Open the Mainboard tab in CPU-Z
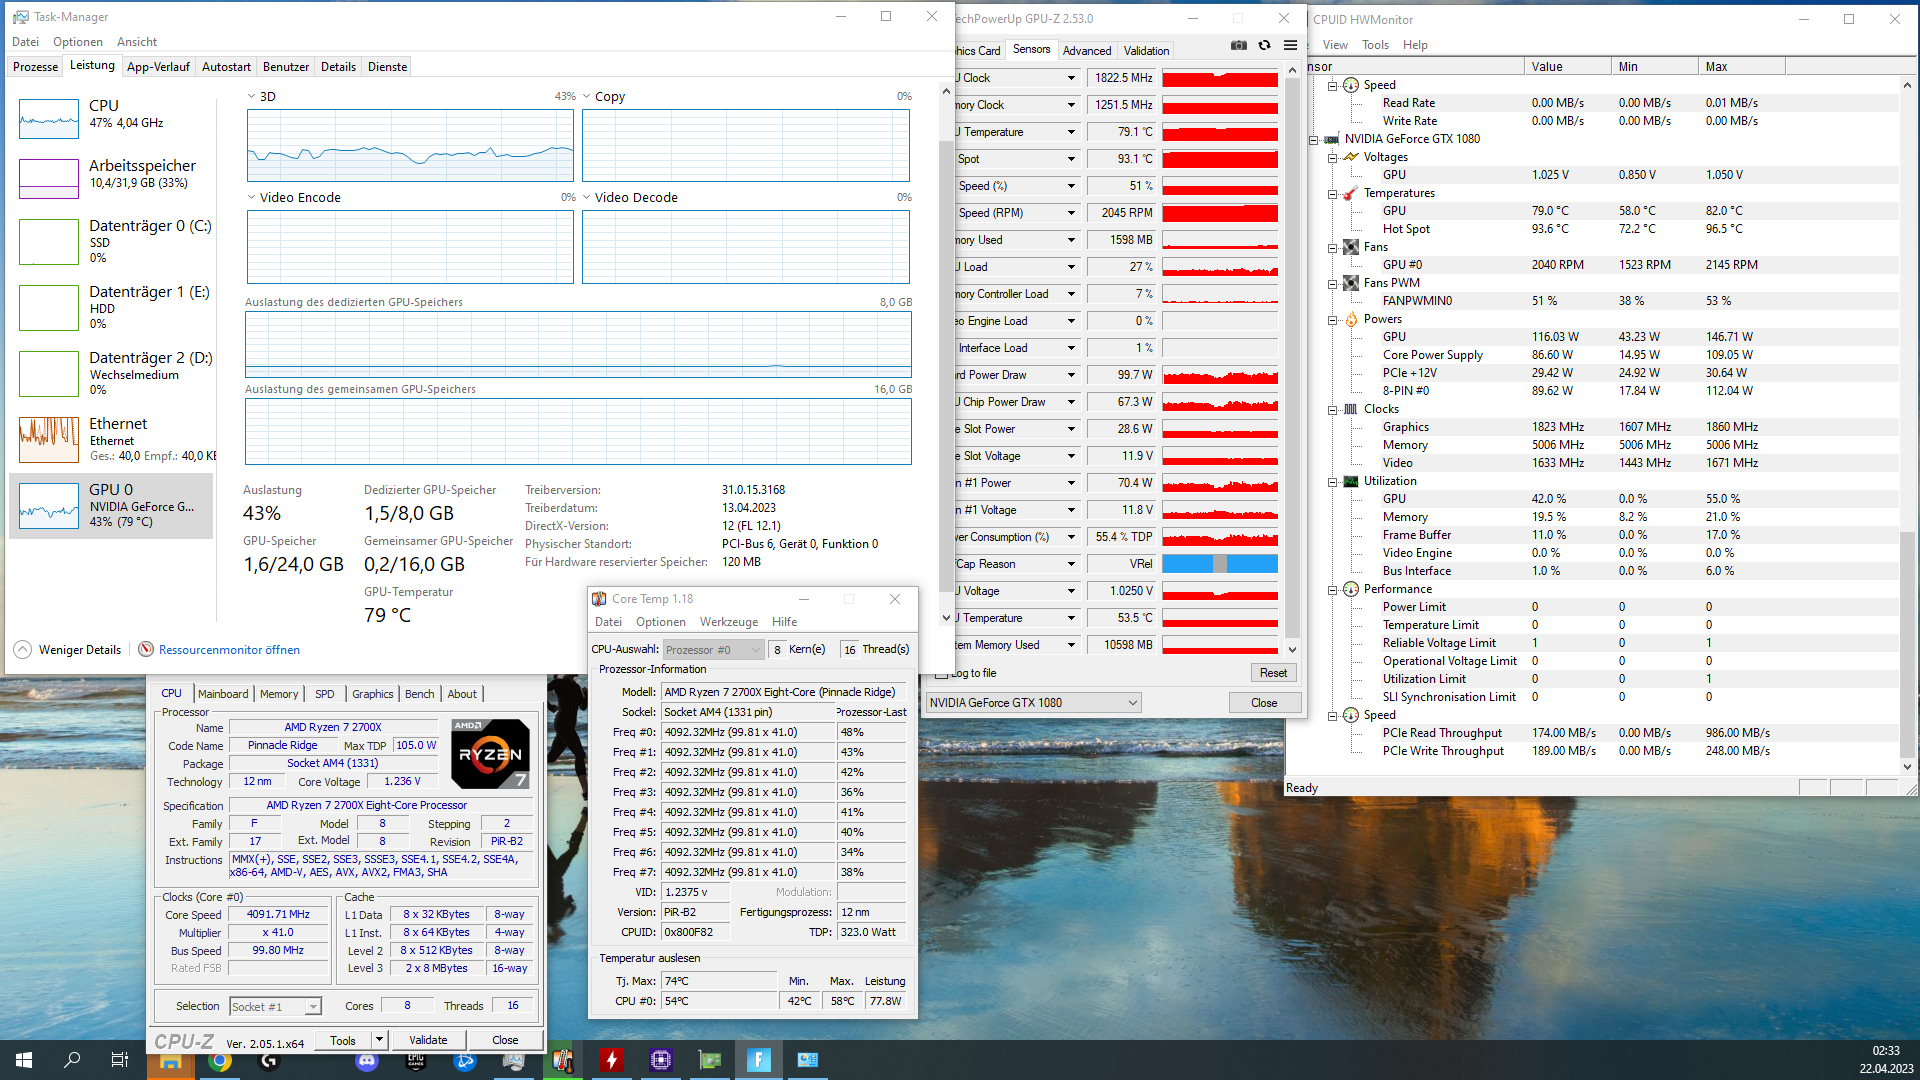Viewport: 1920px width, 1080px height. [x=223, y=694]
